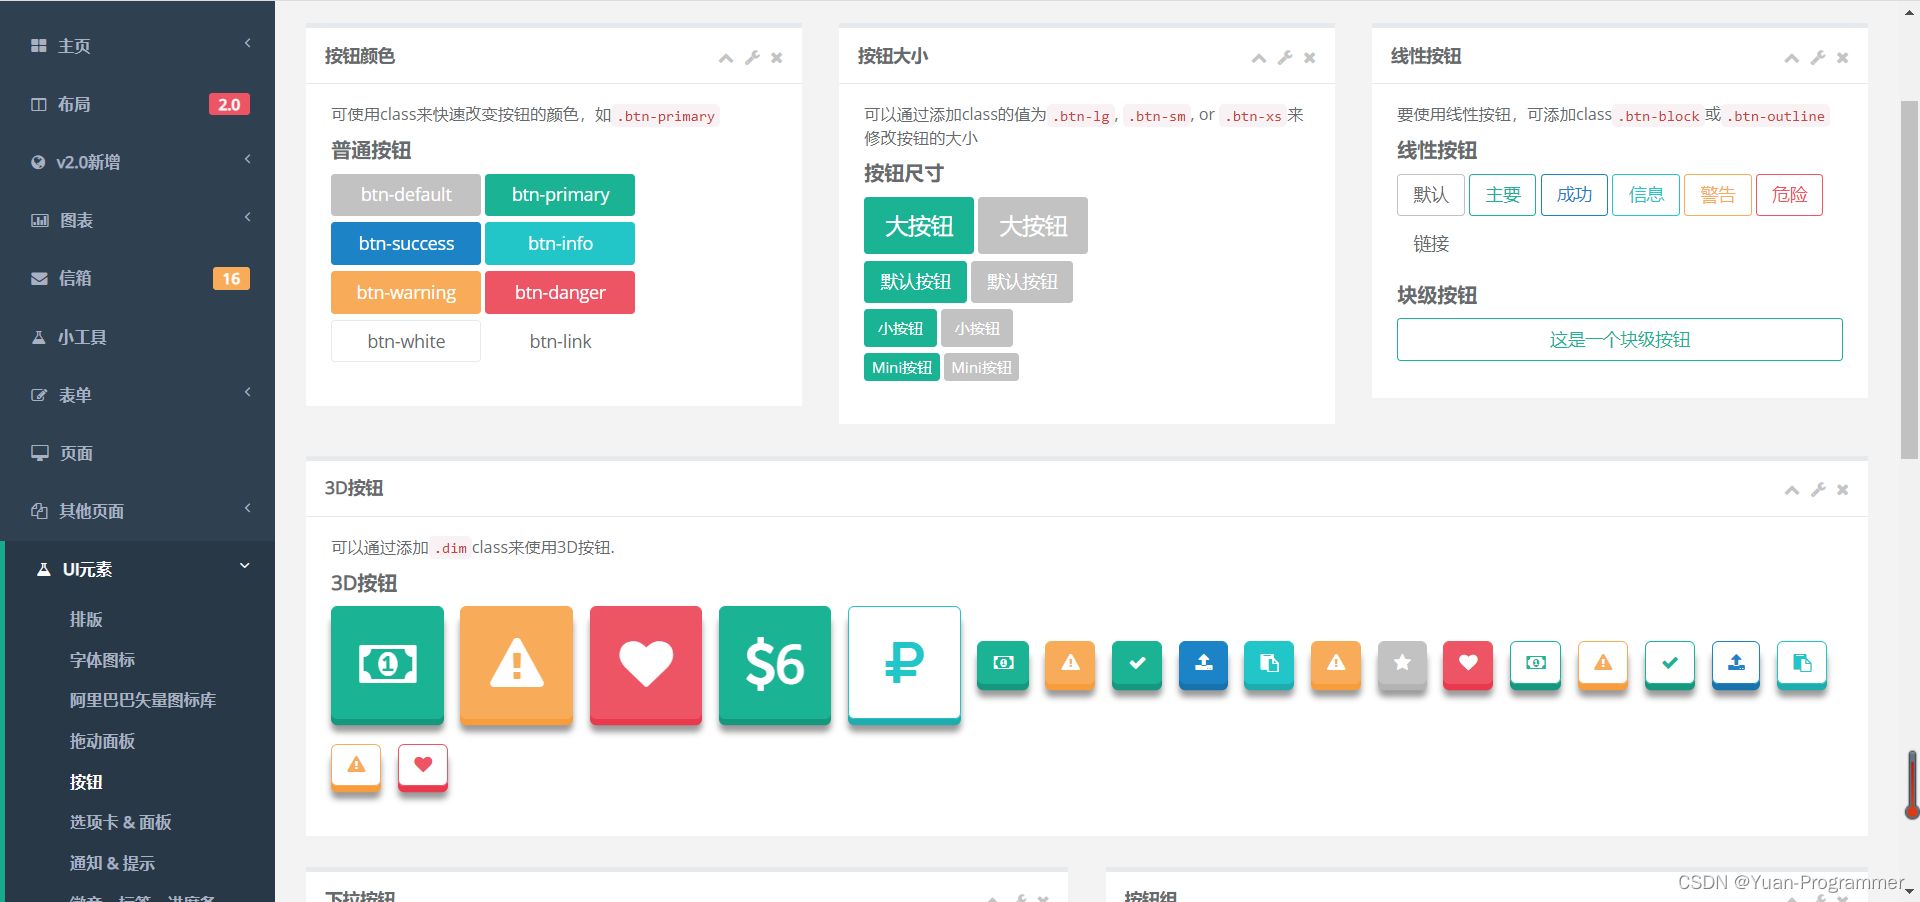The height and width of the screenshot is (902, 1920).
Task: Open wrench settings in 按钮大小 panel
Action: tap(1285, 58)
